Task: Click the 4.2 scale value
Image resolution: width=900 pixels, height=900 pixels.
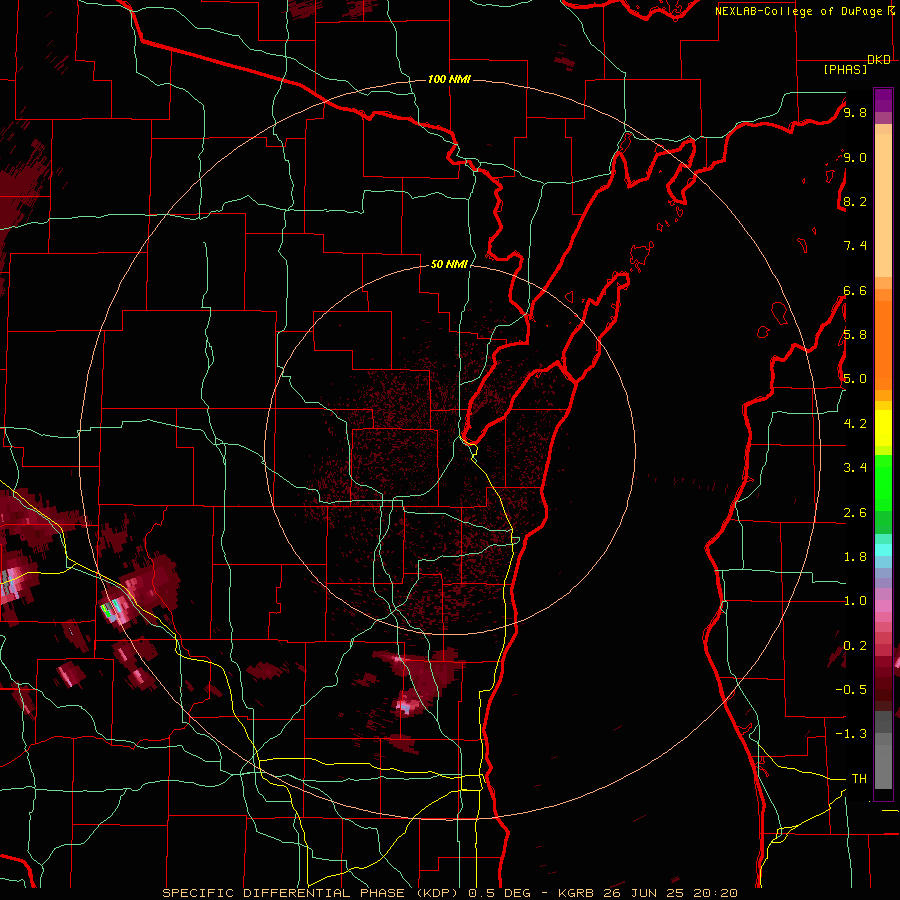Action: pos(855,424)
